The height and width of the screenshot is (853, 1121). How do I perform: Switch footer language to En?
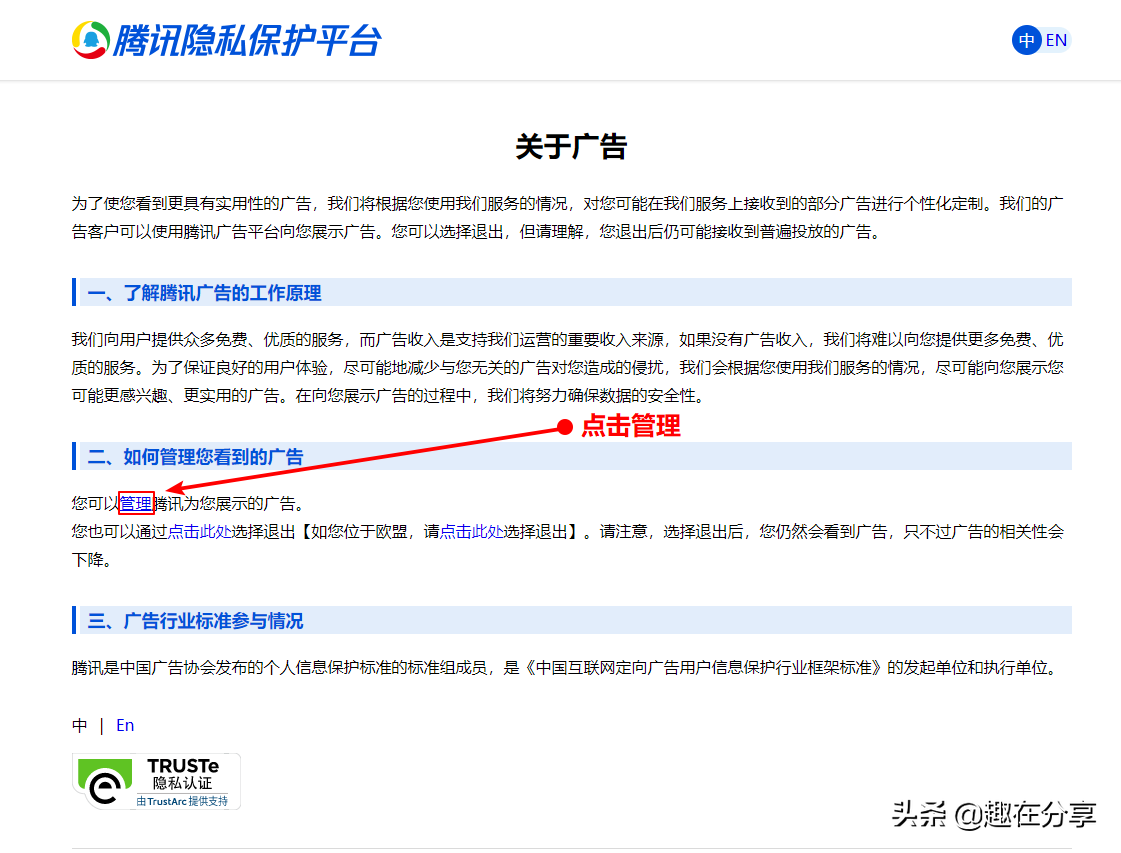point(125,724)
